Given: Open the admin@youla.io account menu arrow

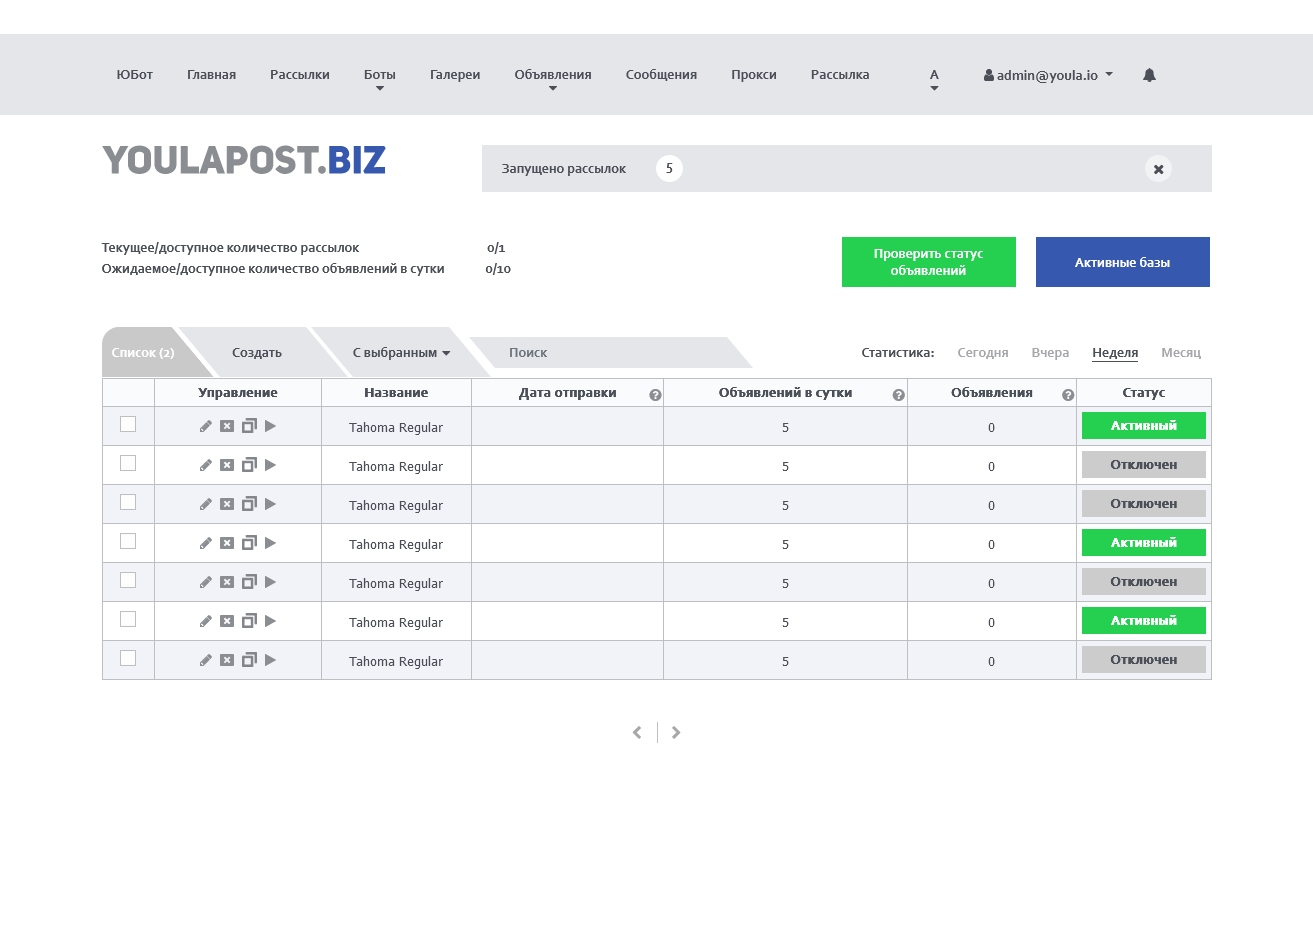Looking at the screenshot, I should click(x=1109, y=75).
